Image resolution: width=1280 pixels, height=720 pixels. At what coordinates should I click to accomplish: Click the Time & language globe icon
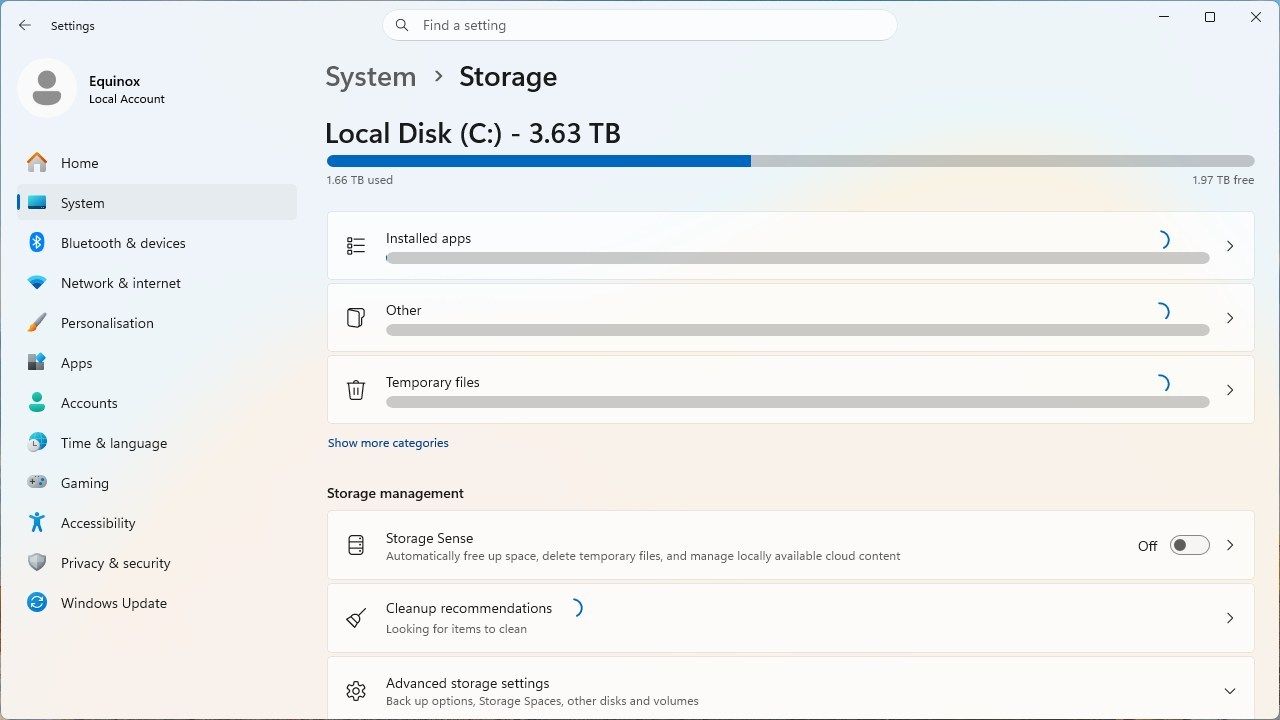click(x=37, y=443)
